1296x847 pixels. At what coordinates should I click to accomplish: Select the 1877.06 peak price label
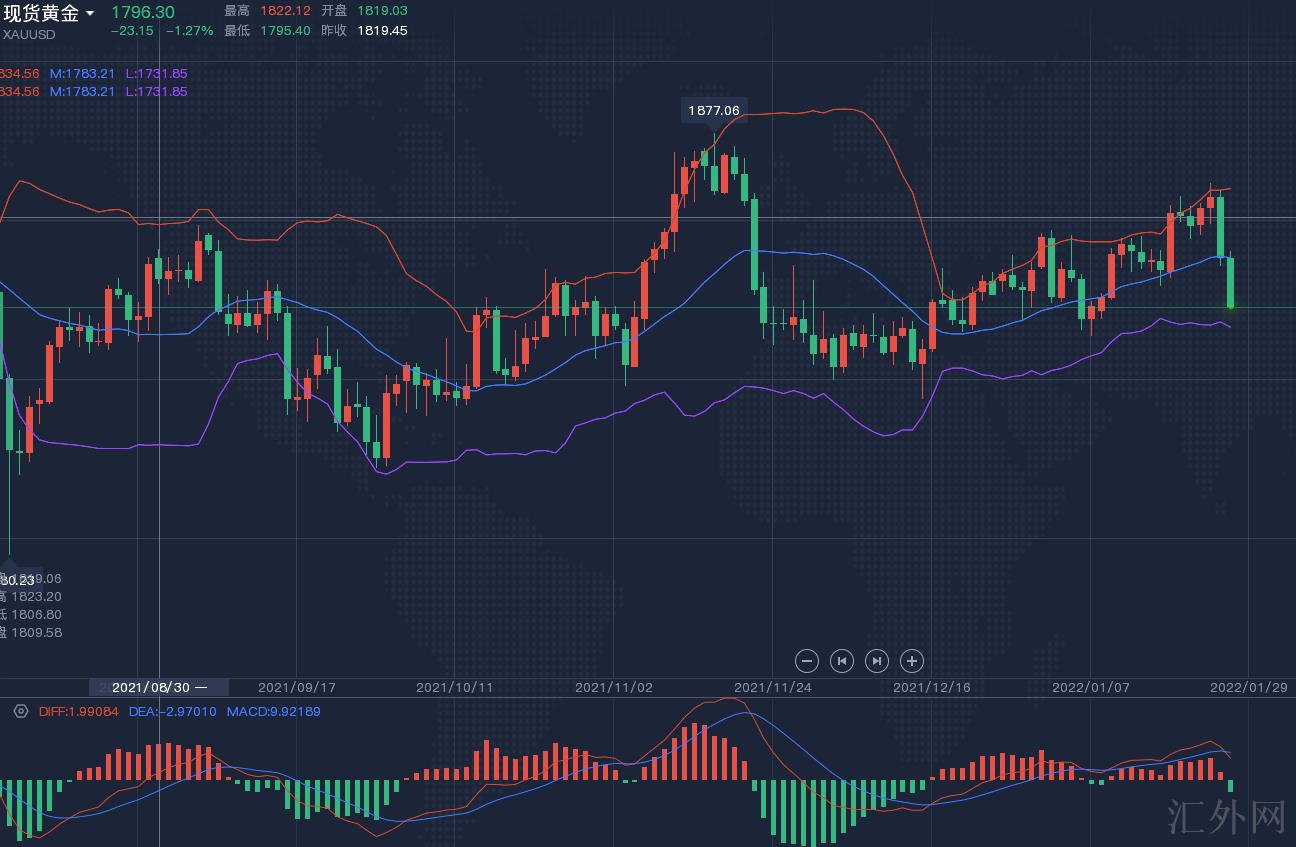(x=714, y=110)
